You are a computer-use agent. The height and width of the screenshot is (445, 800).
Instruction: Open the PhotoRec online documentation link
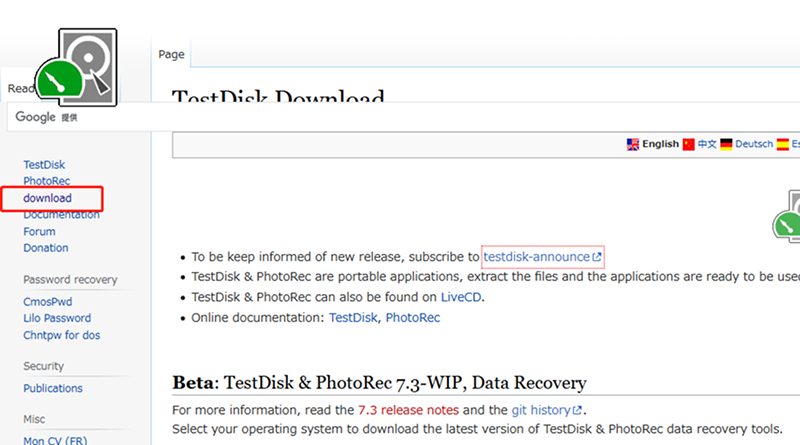[x=413, y=317]
